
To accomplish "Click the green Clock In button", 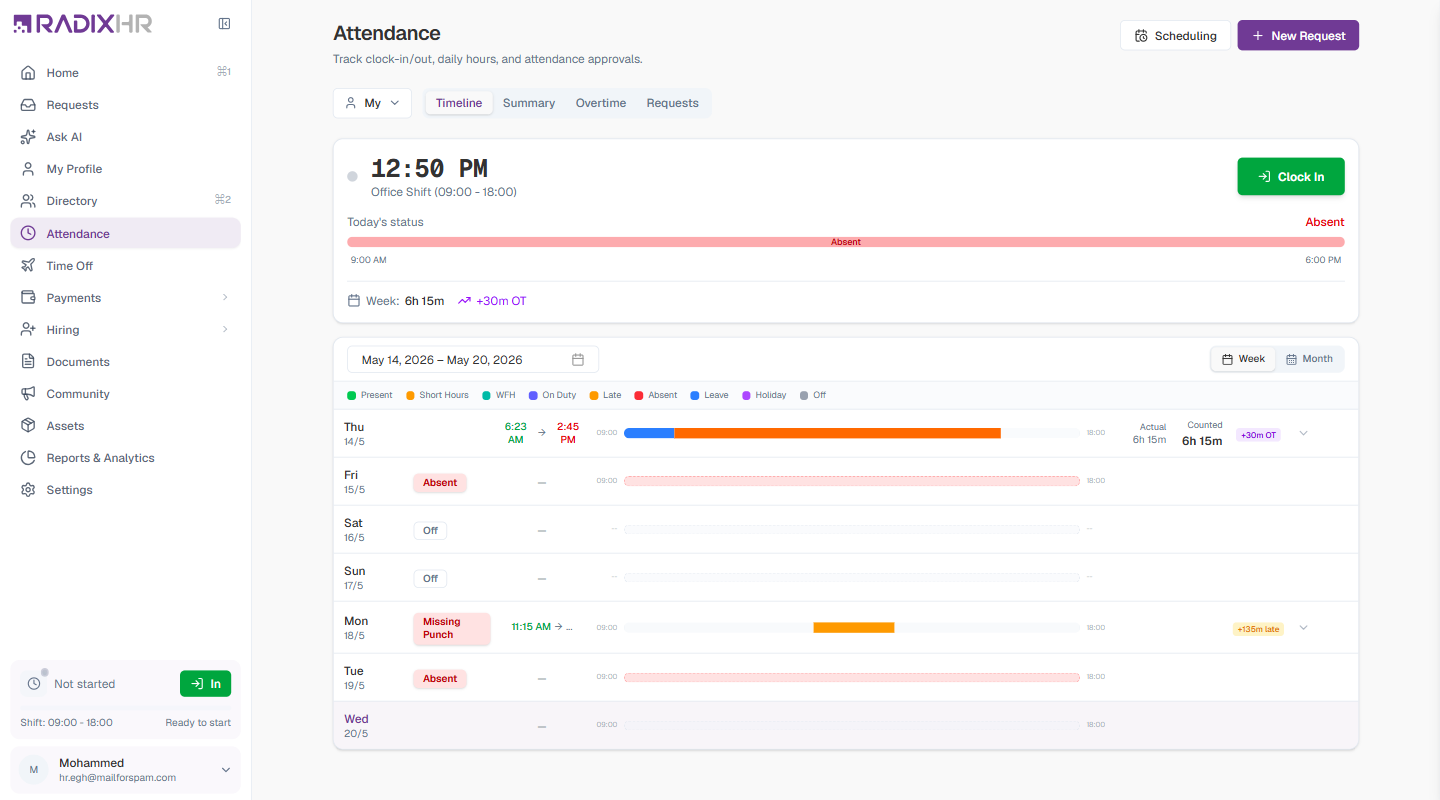I will point(1291,177).
